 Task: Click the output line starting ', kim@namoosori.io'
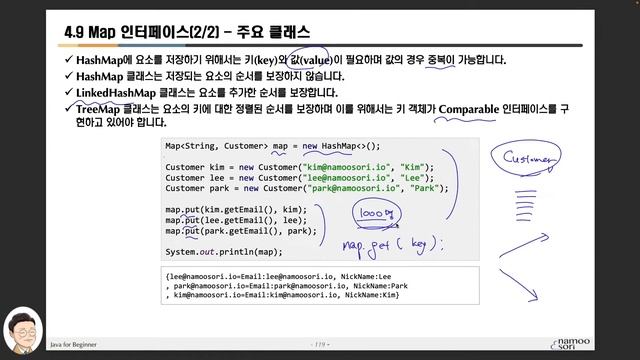point(282,295)
